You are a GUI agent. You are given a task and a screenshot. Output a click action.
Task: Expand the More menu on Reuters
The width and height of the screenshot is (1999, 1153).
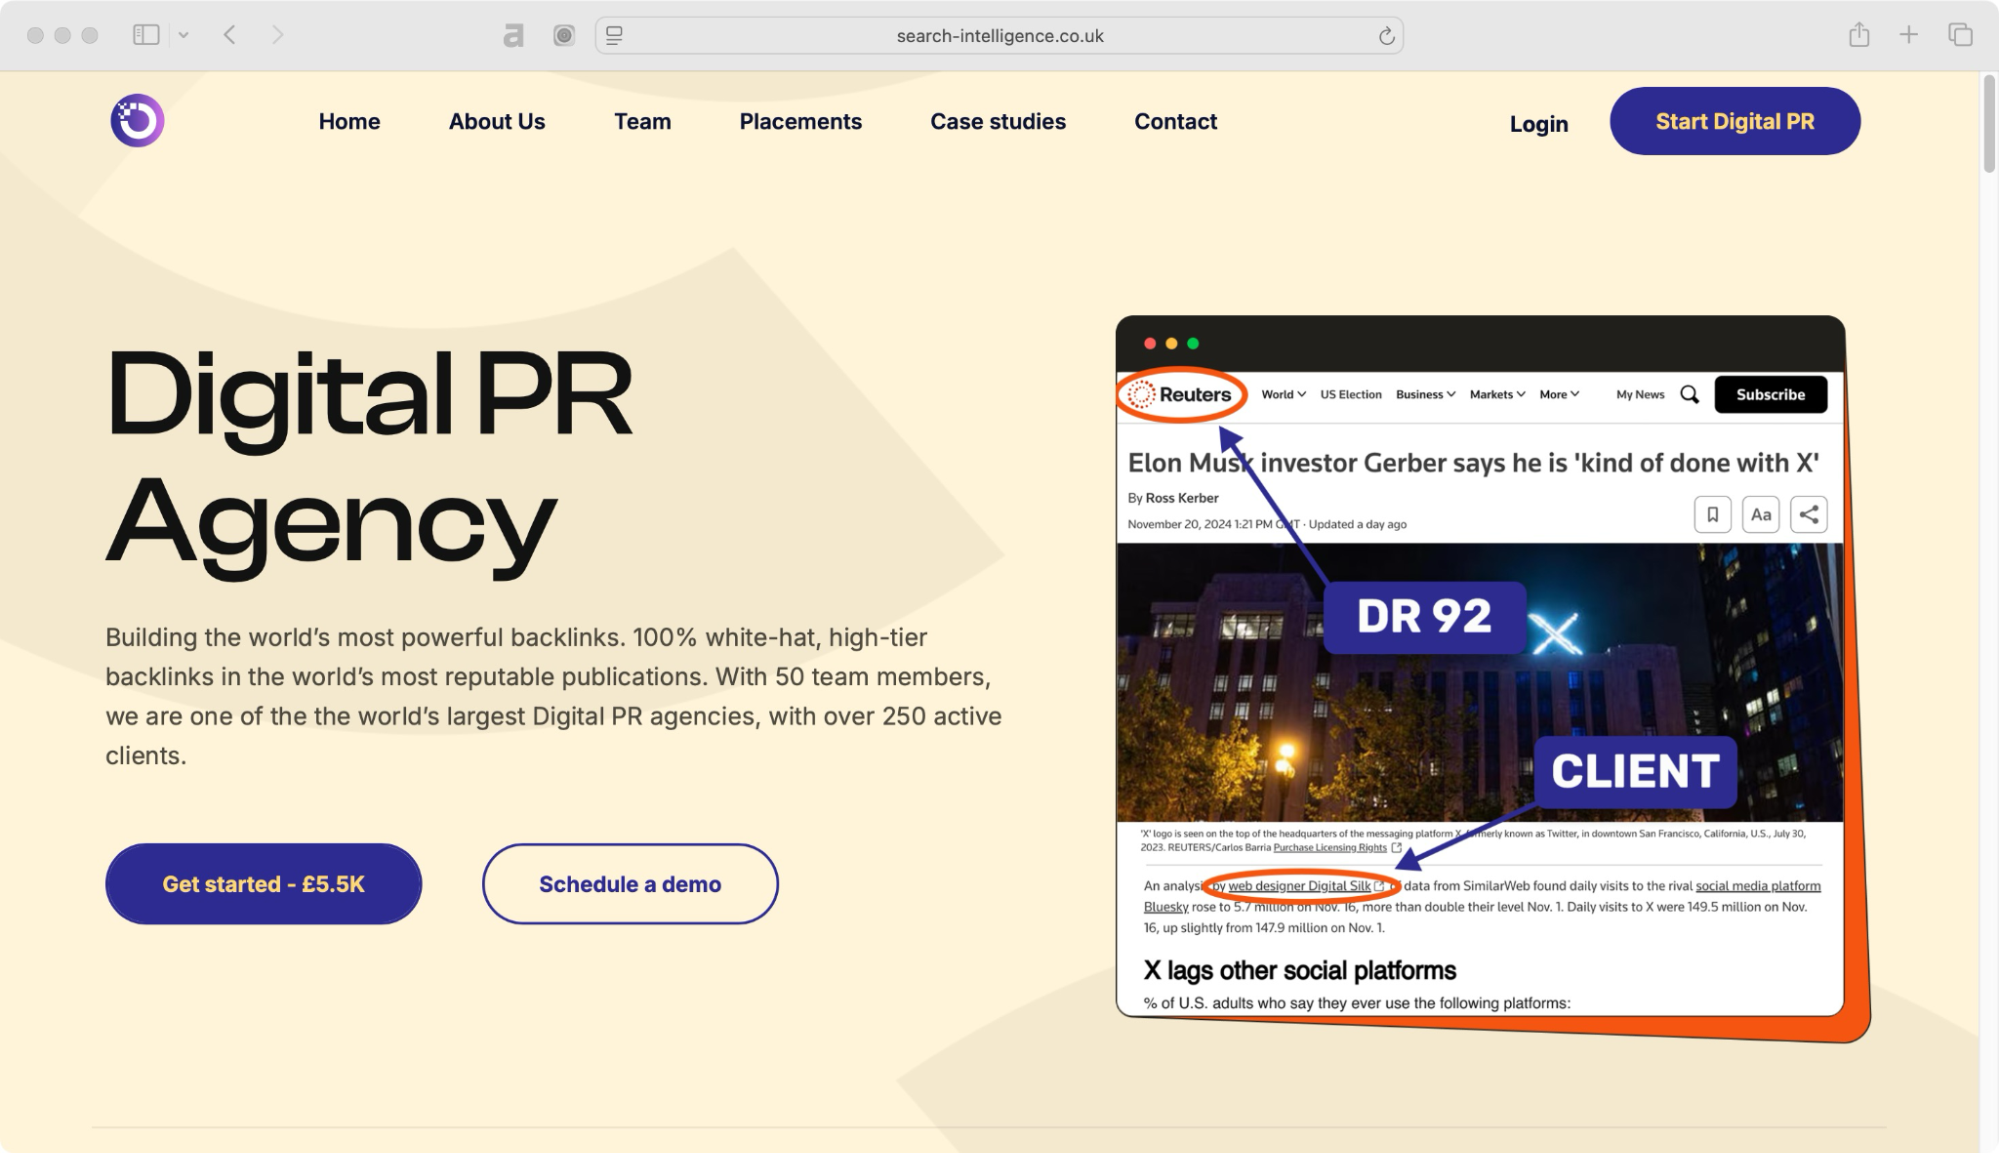(x=1558, y=394)
